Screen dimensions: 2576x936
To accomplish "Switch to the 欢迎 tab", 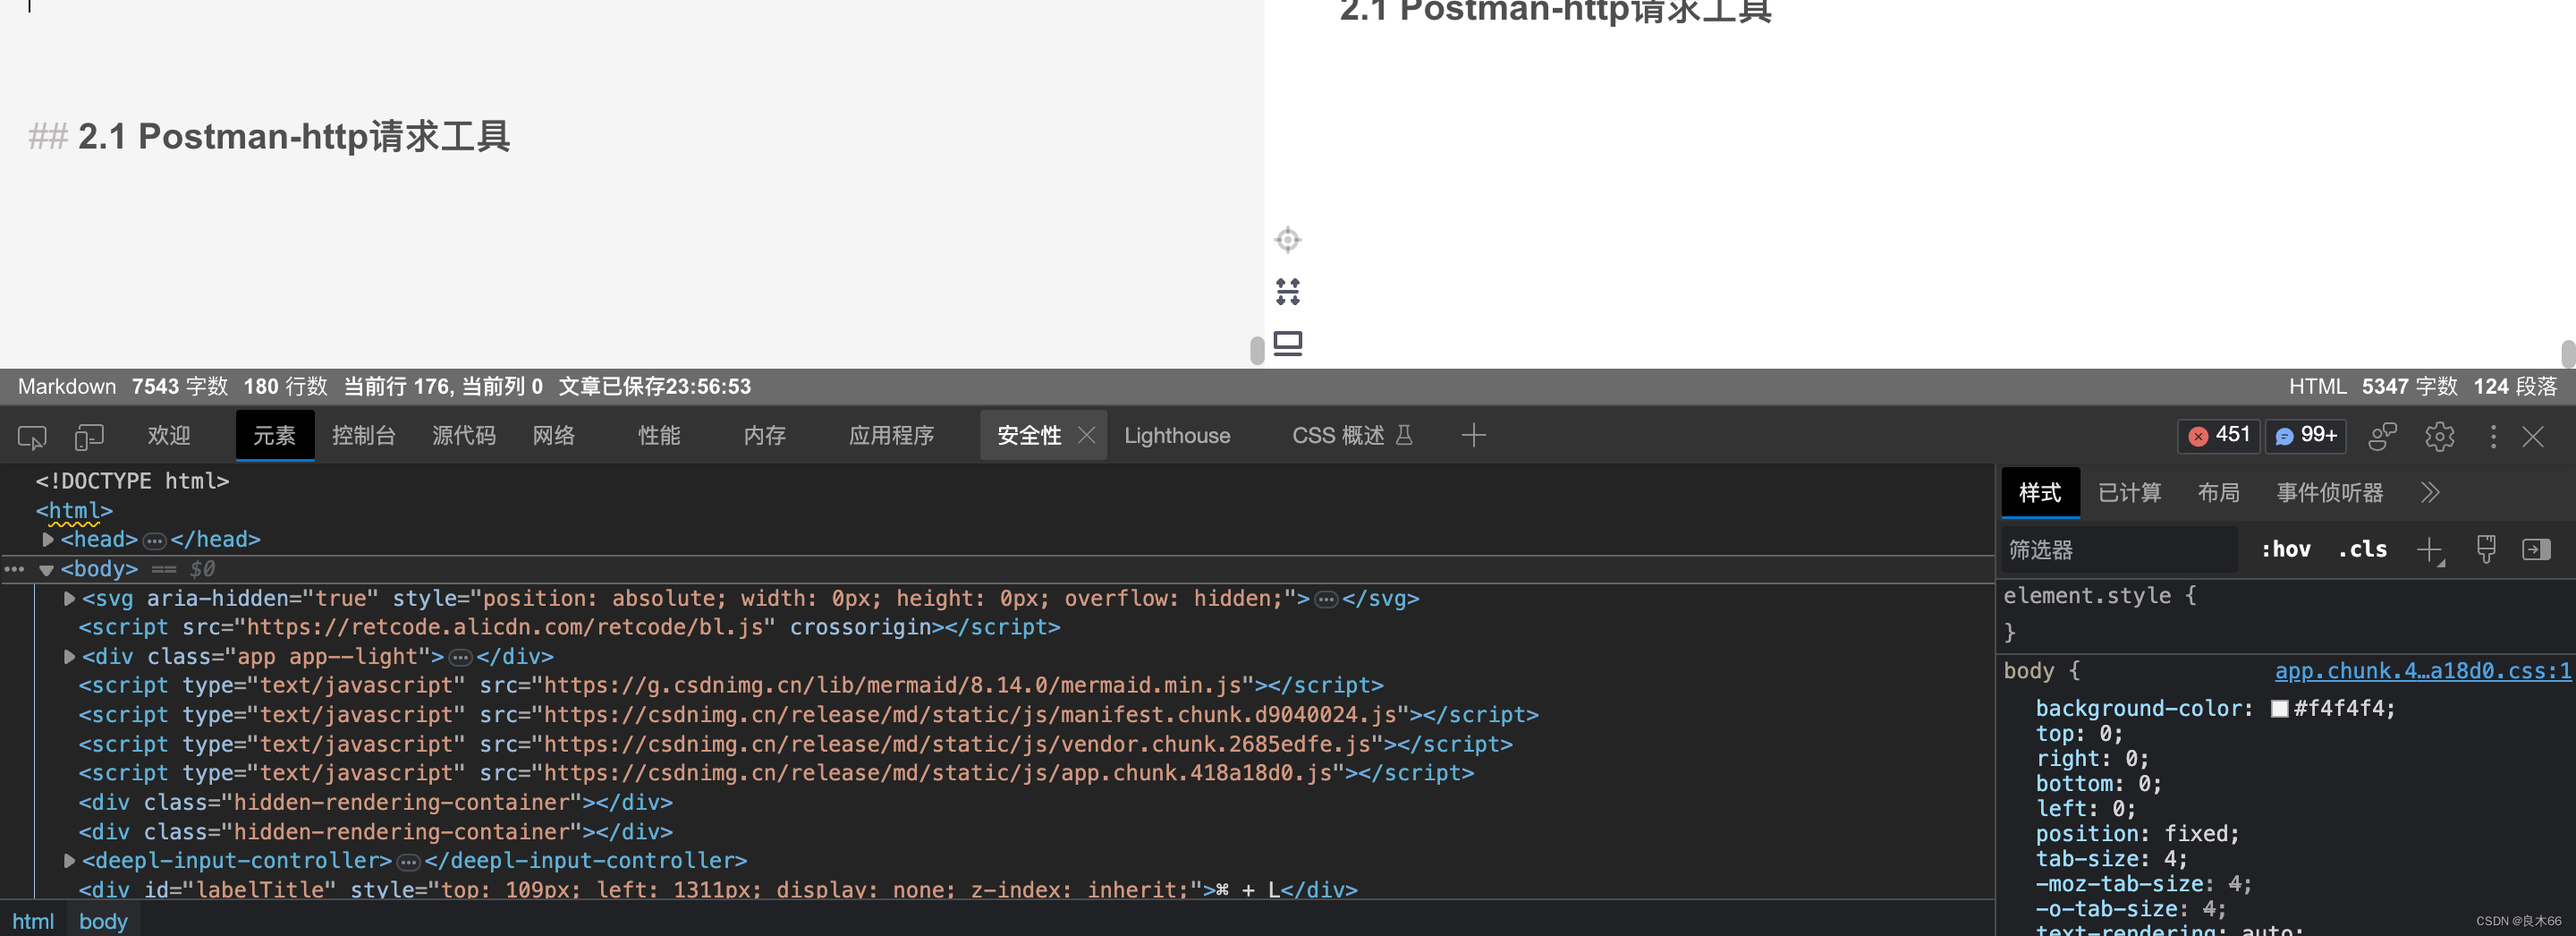I will [x=169, y=435].
